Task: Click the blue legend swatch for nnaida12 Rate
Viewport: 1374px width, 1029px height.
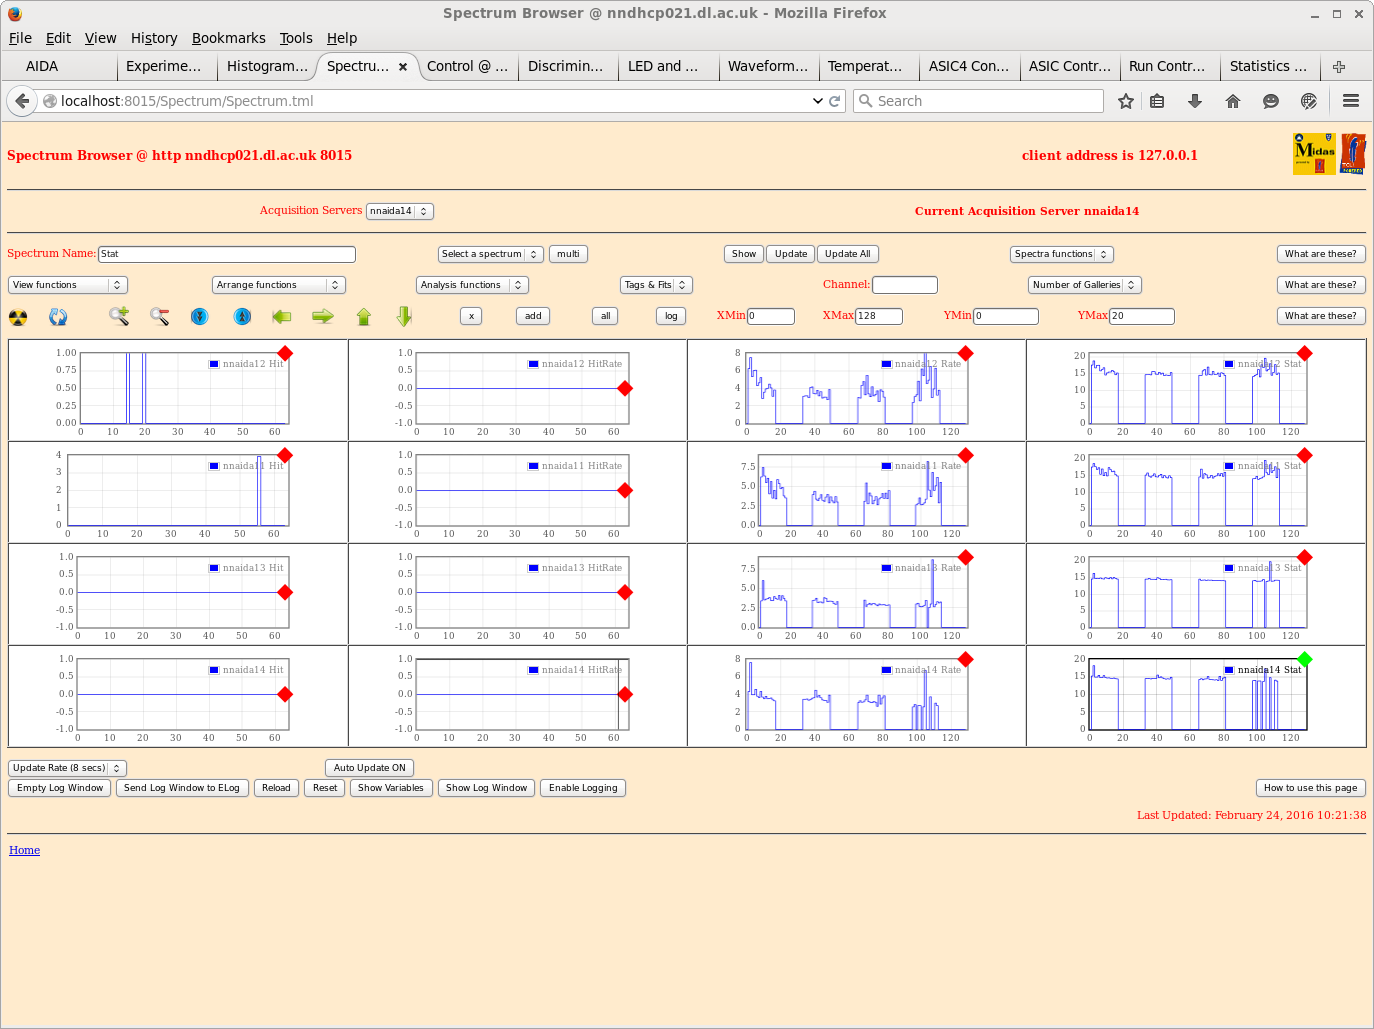Action: [886, 364]
